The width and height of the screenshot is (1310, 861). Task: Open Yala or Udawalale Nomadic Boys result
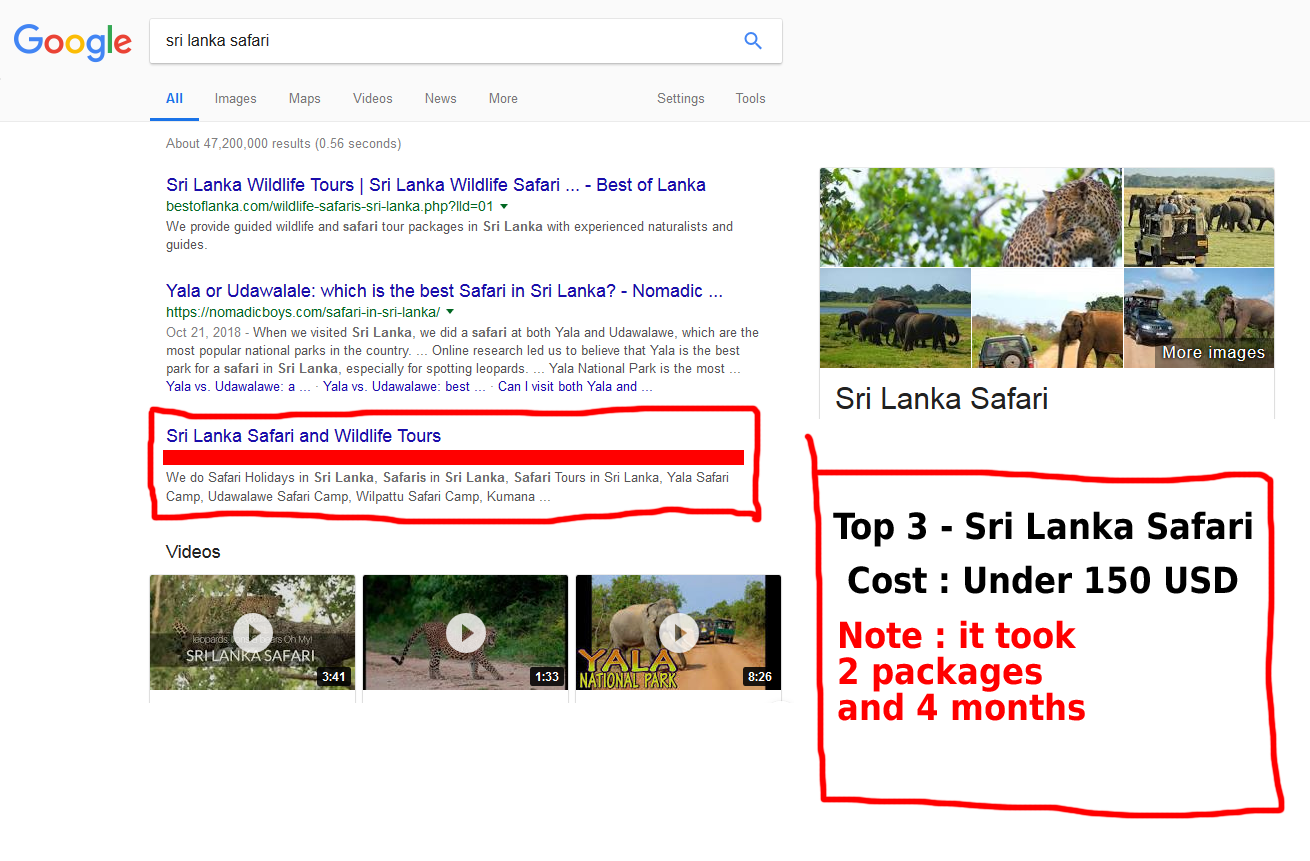(444, 291)
